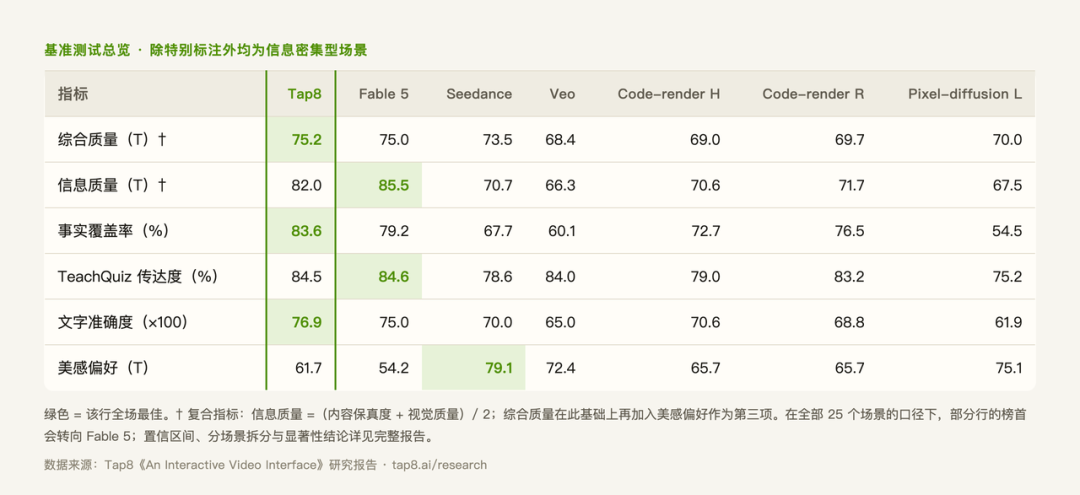The image size is (1080, 495).
Task: Select 84.5 in the Tap8 column
Action: tap(307, 277)
